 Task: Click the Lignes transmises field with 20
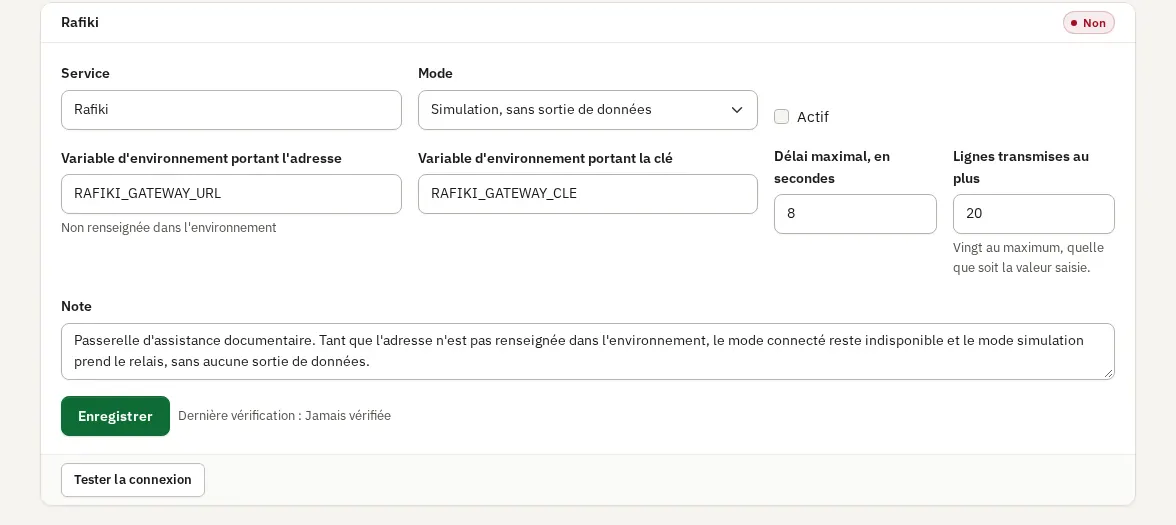point(1034,214)
